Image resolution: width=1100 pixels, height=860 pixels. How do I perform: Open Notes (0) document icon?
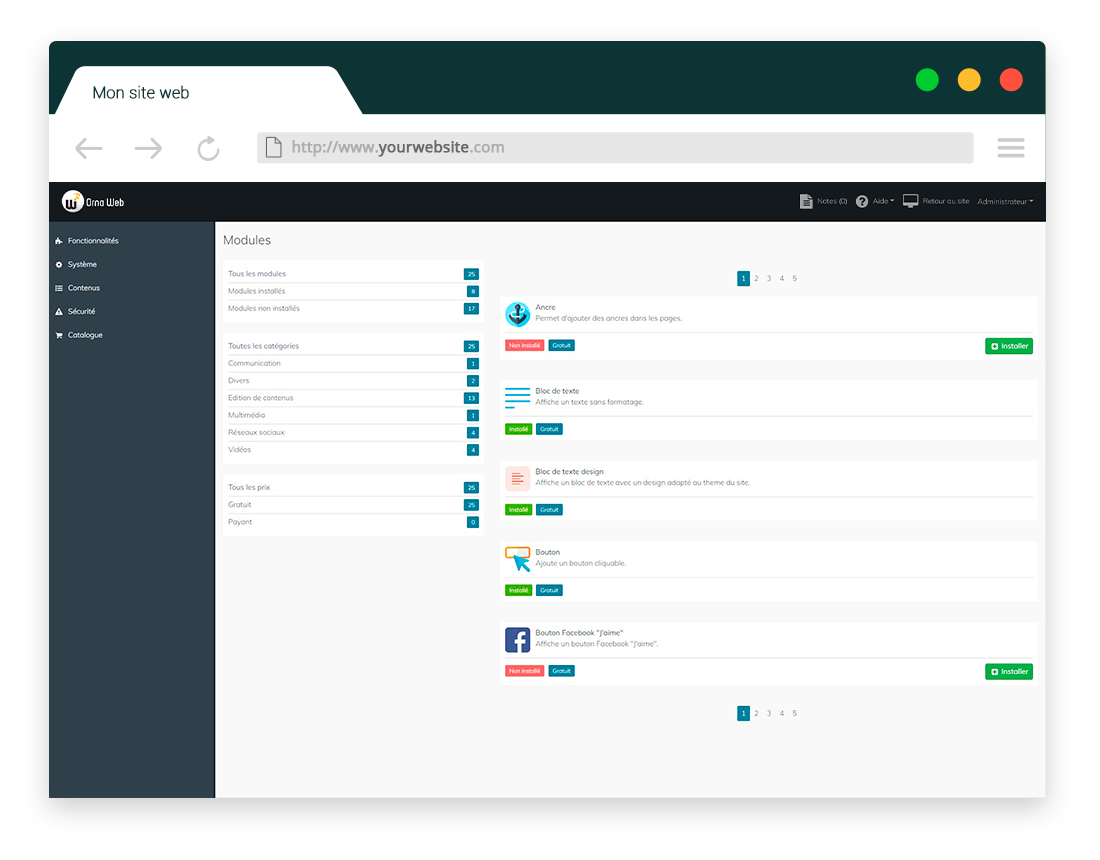(806, 201)
